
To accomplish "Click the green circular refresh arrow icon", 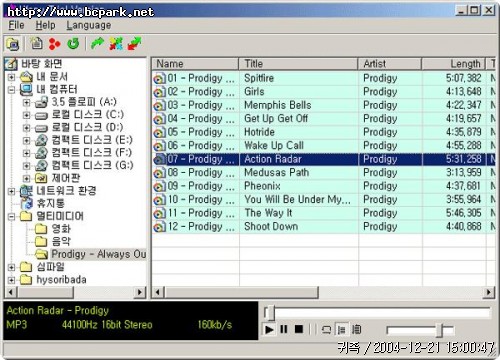I will 73,44.
